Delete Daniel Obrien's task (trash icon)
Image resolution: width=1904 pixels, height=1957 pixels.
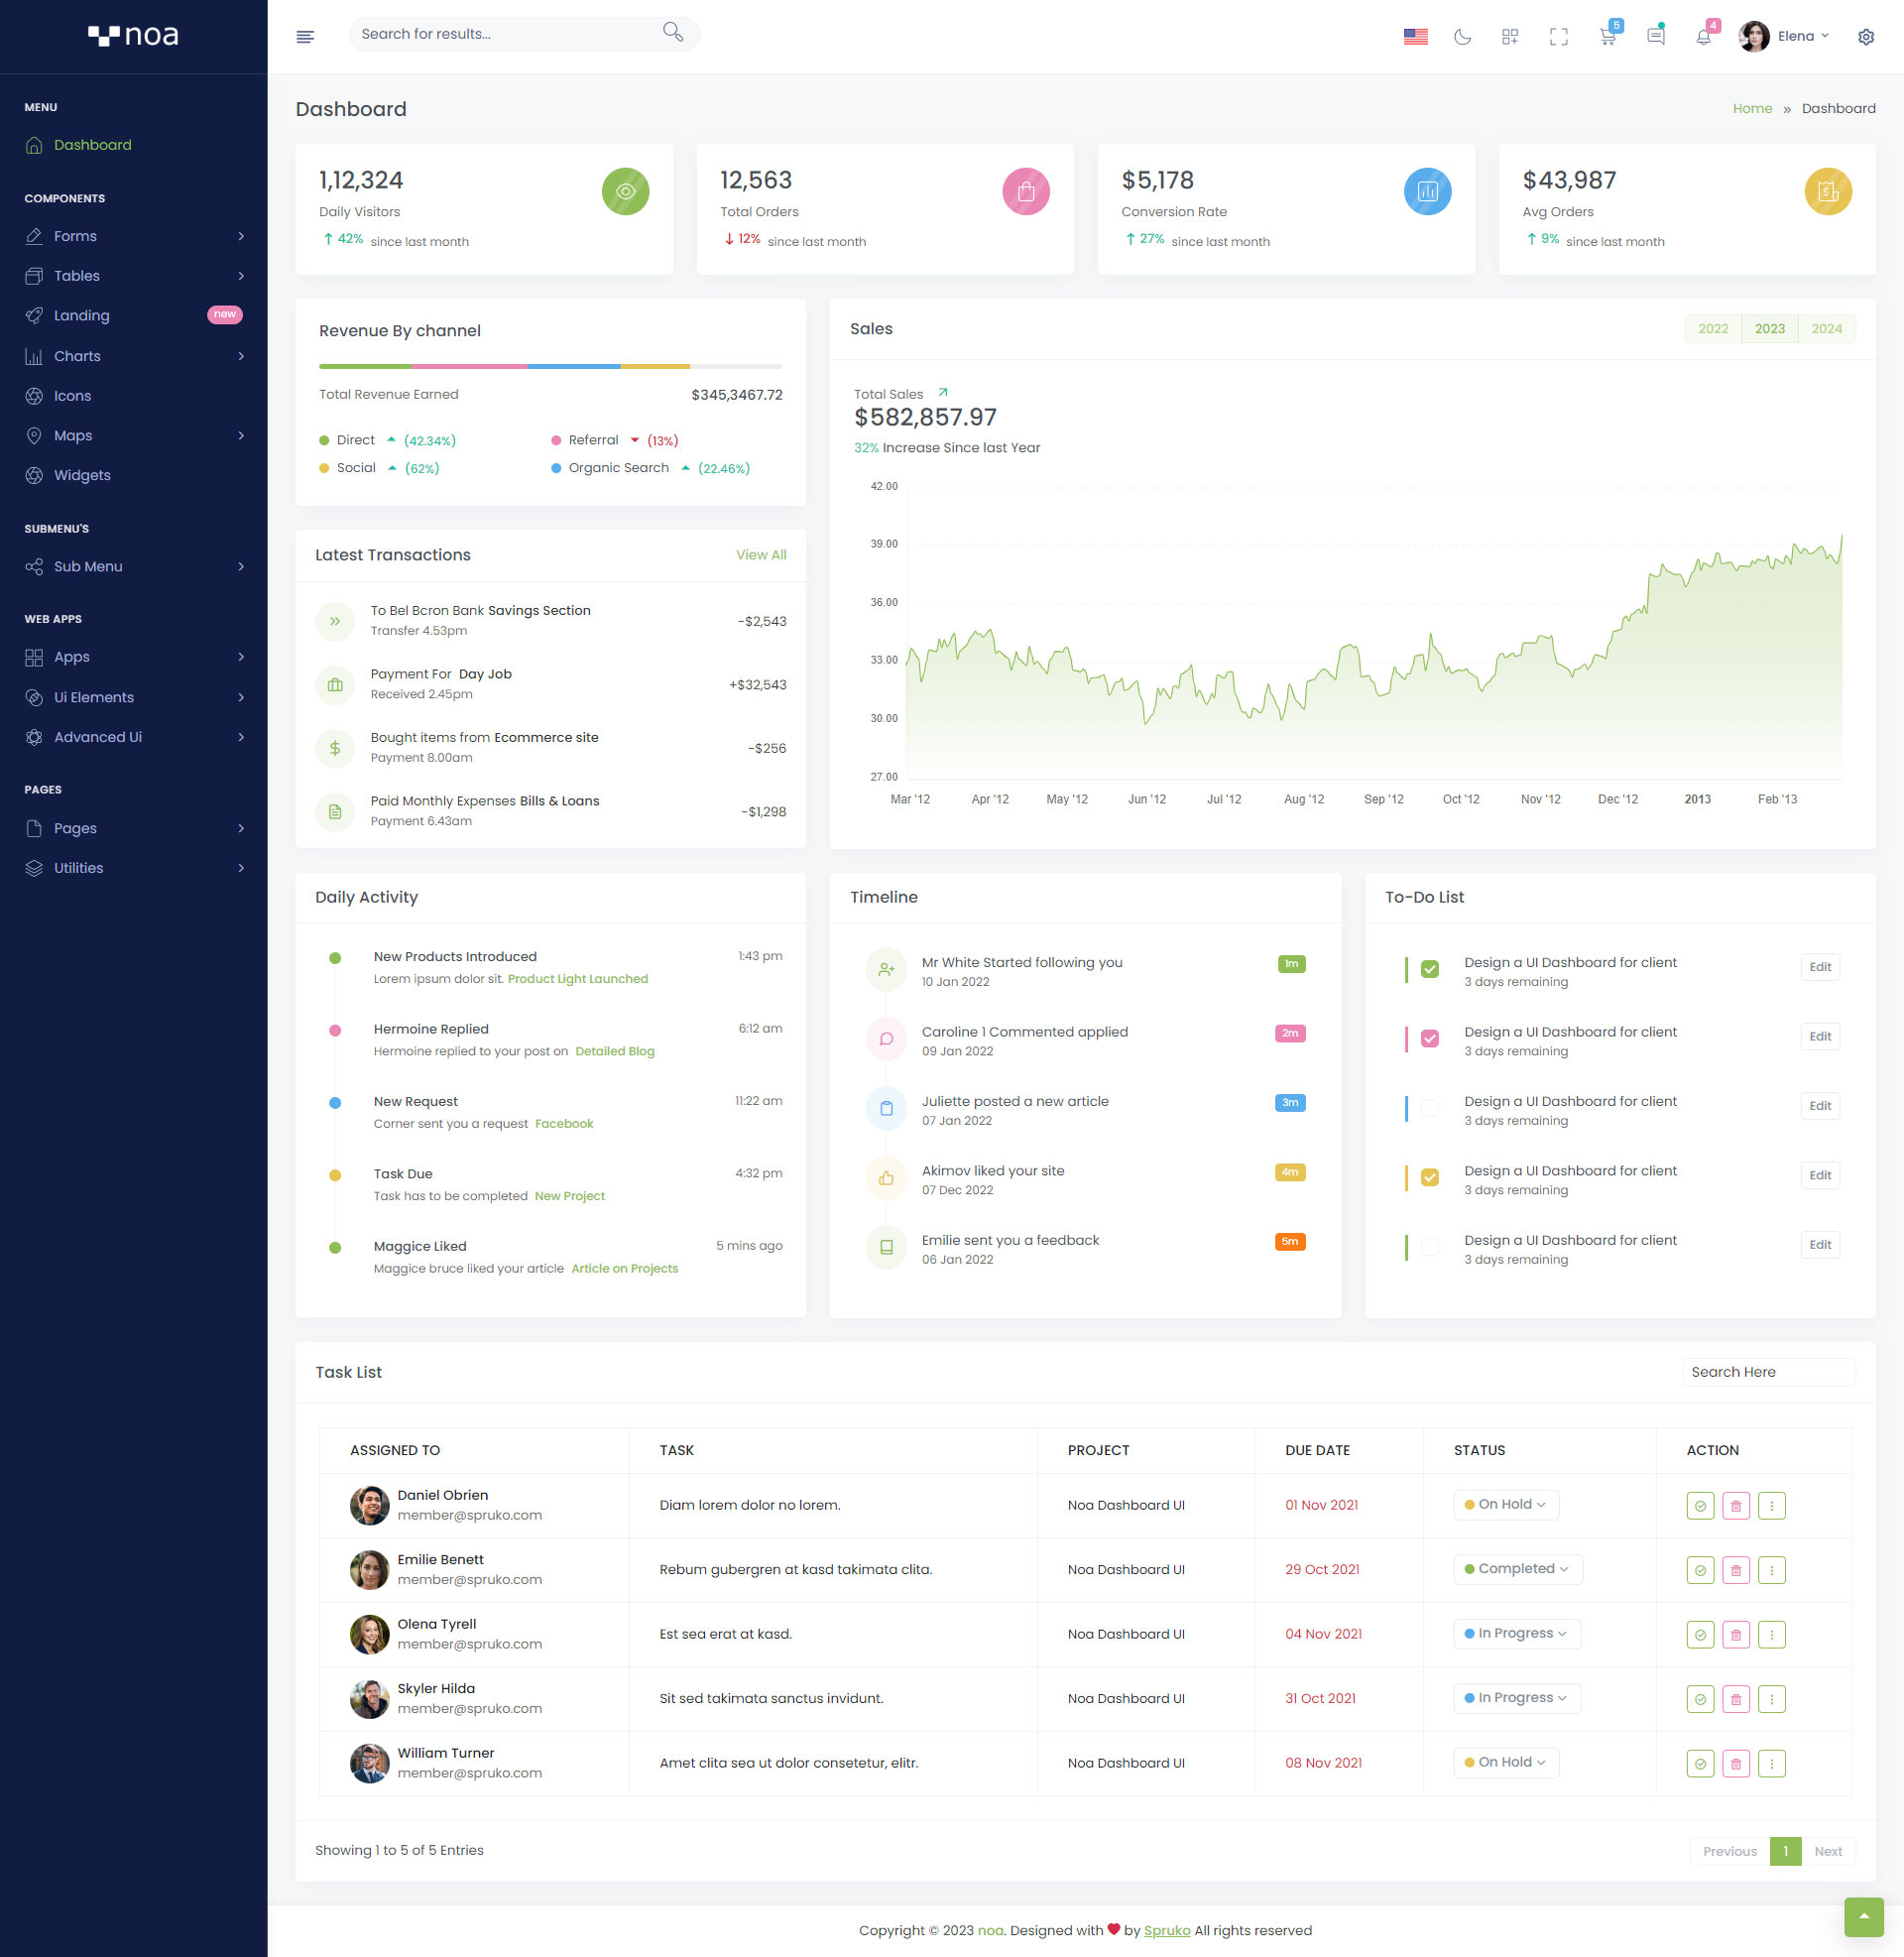(1735, 1505)
